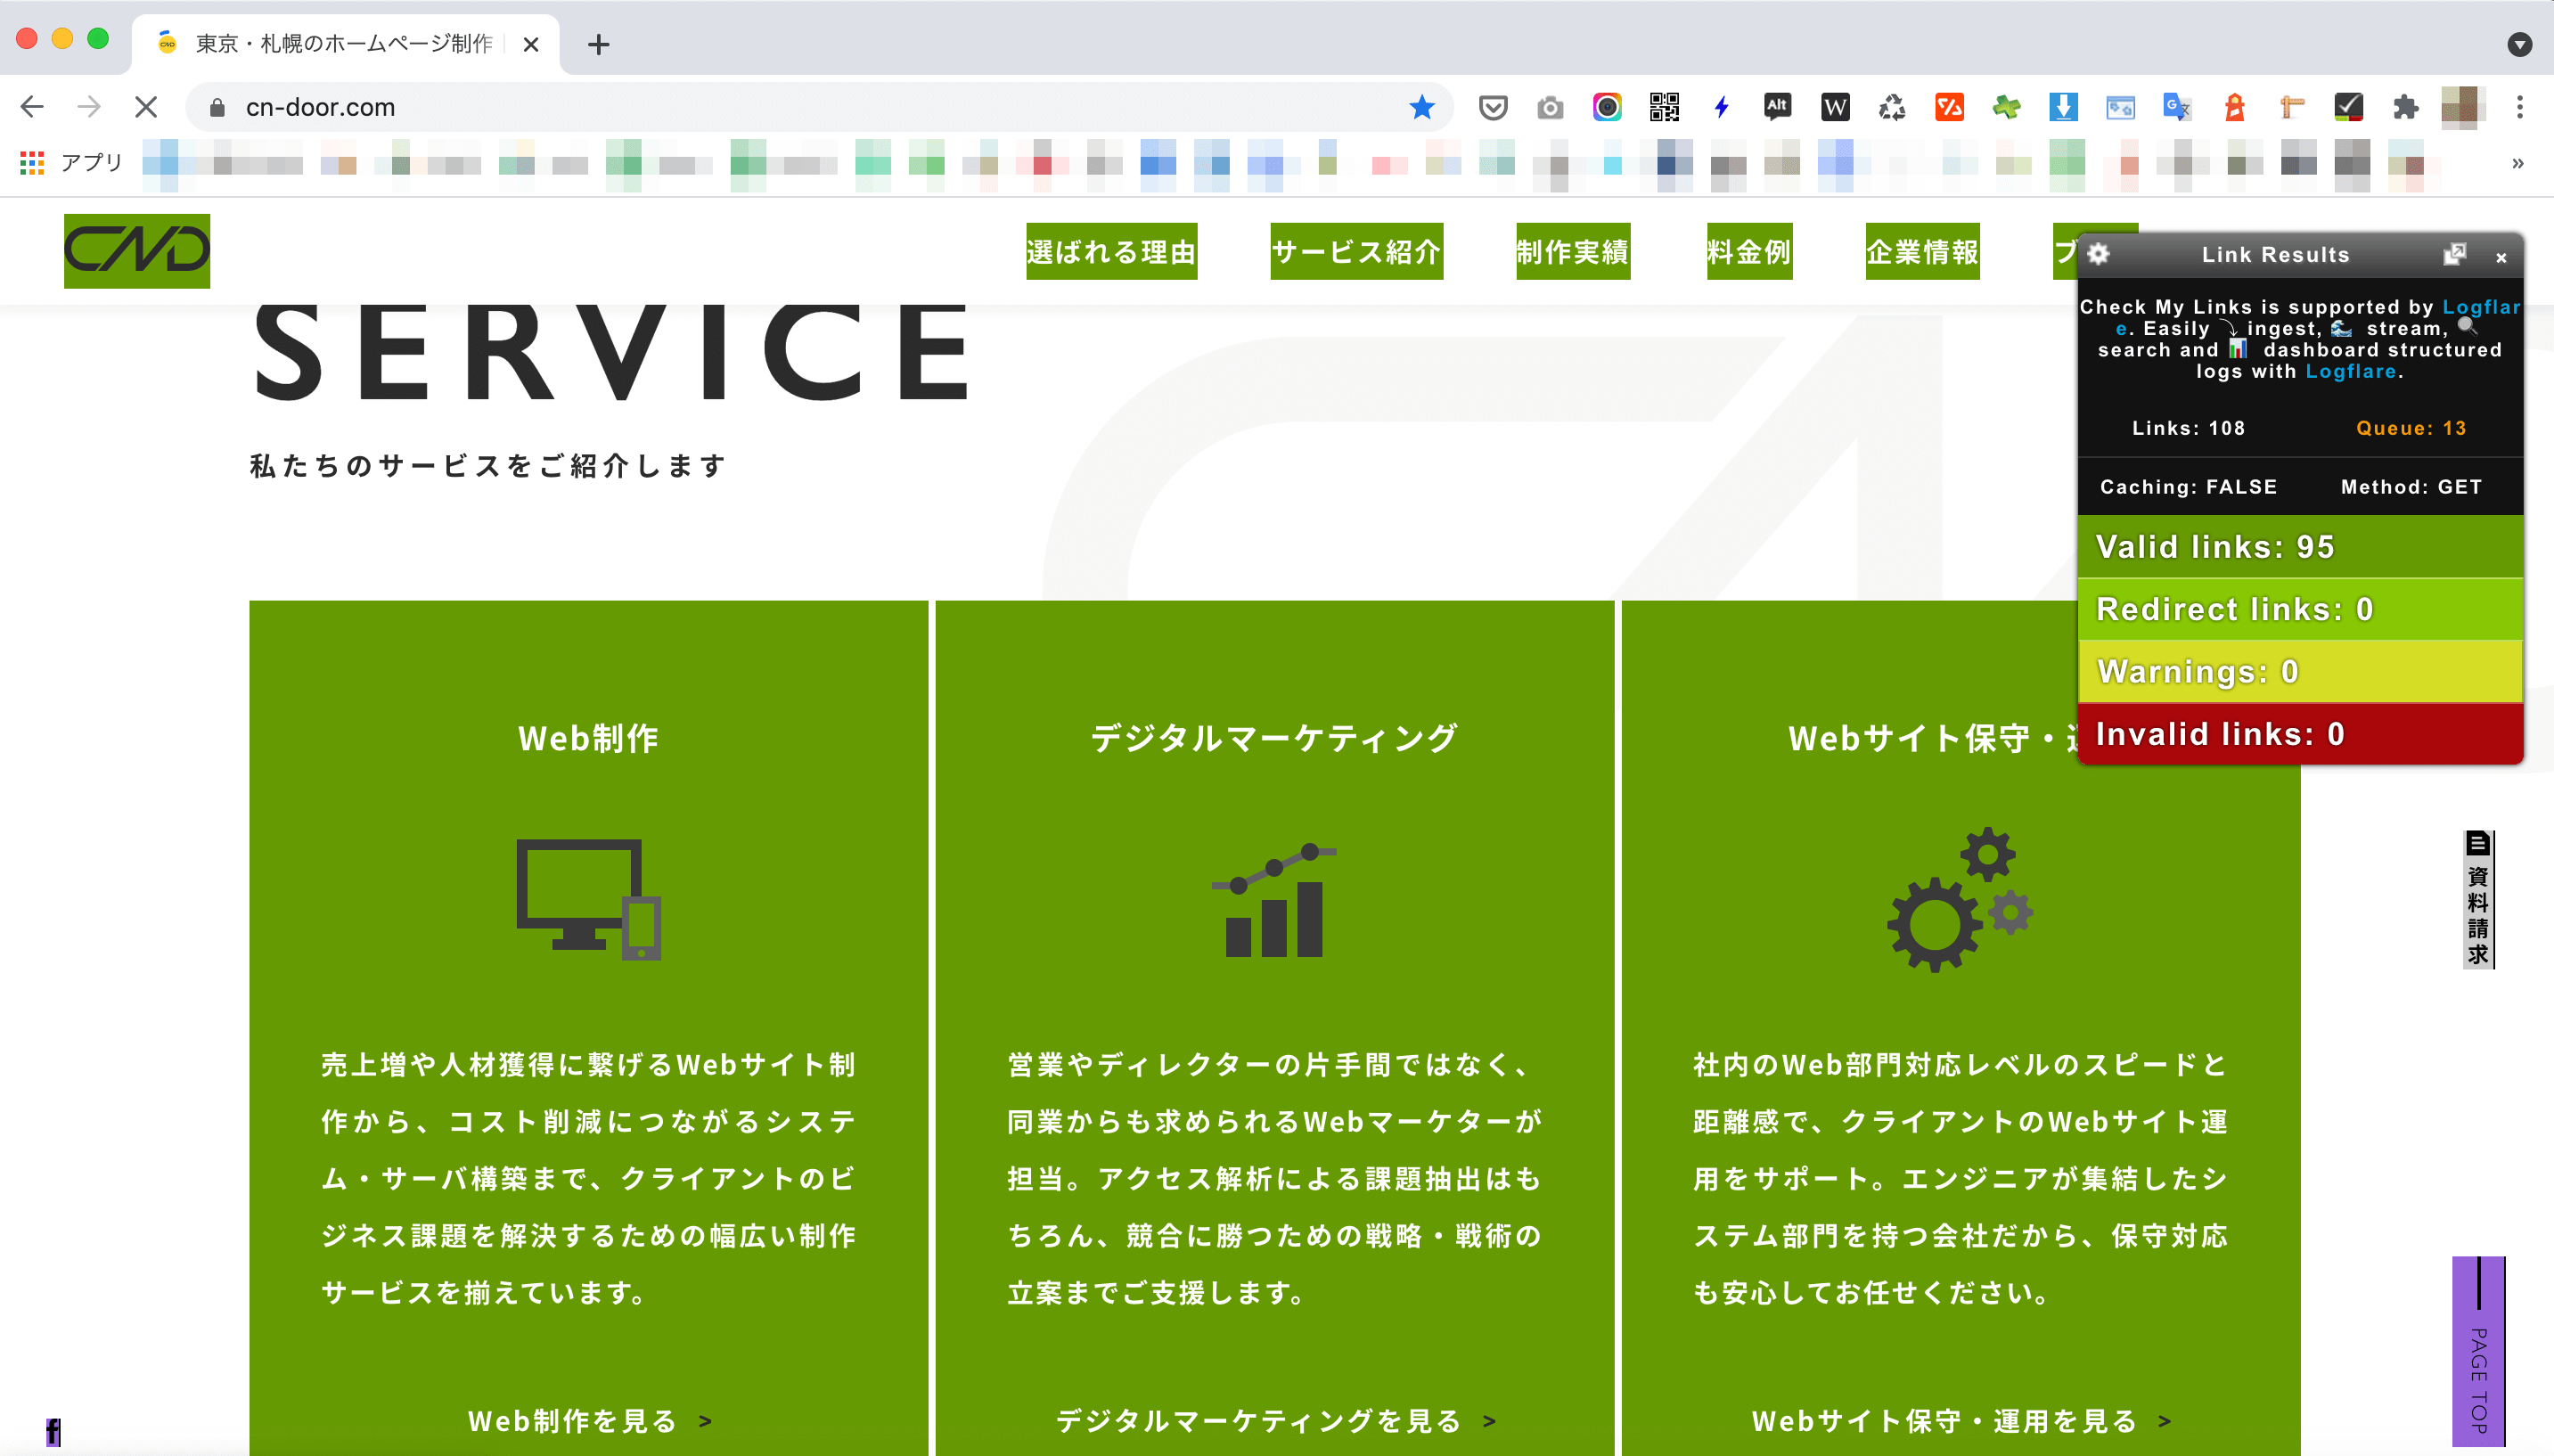Screen dimensions: 2554x1456
Task: Click the QR code generator extension icon
Action: pos(1664,107)
